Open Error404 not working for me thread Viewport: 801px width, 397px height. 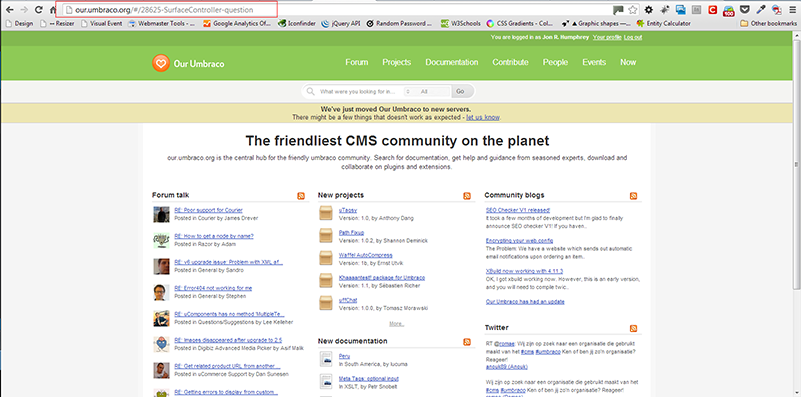(213, 288)
